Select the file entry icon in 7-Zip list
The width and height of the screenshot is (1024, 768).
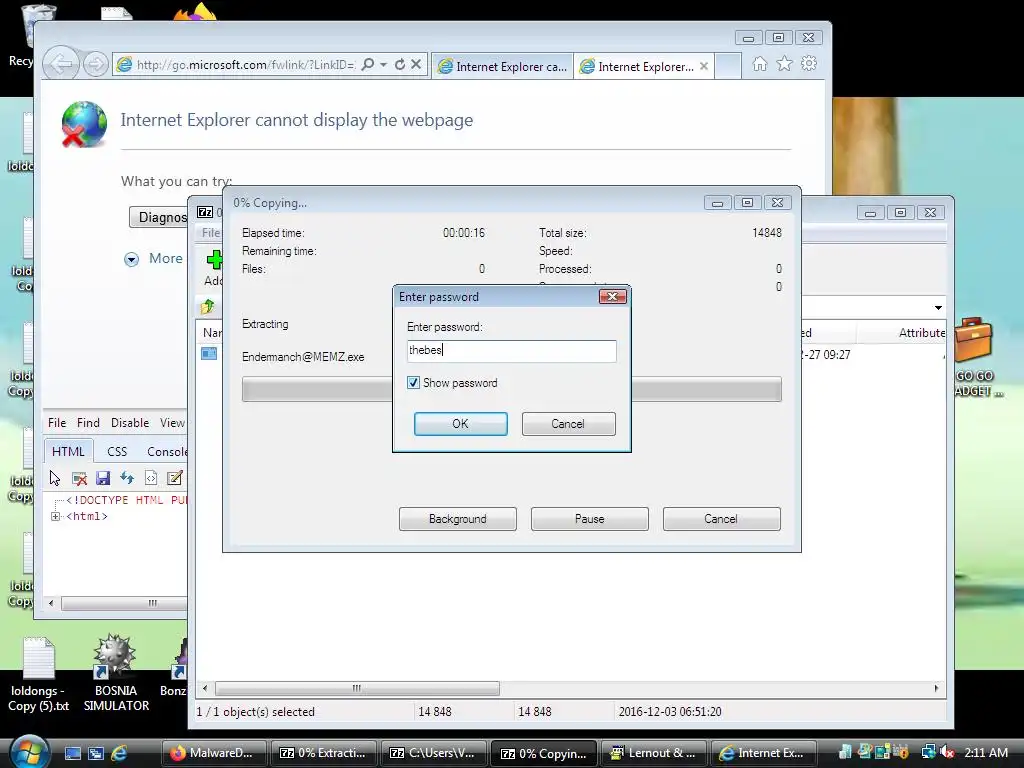click(209, 353)
